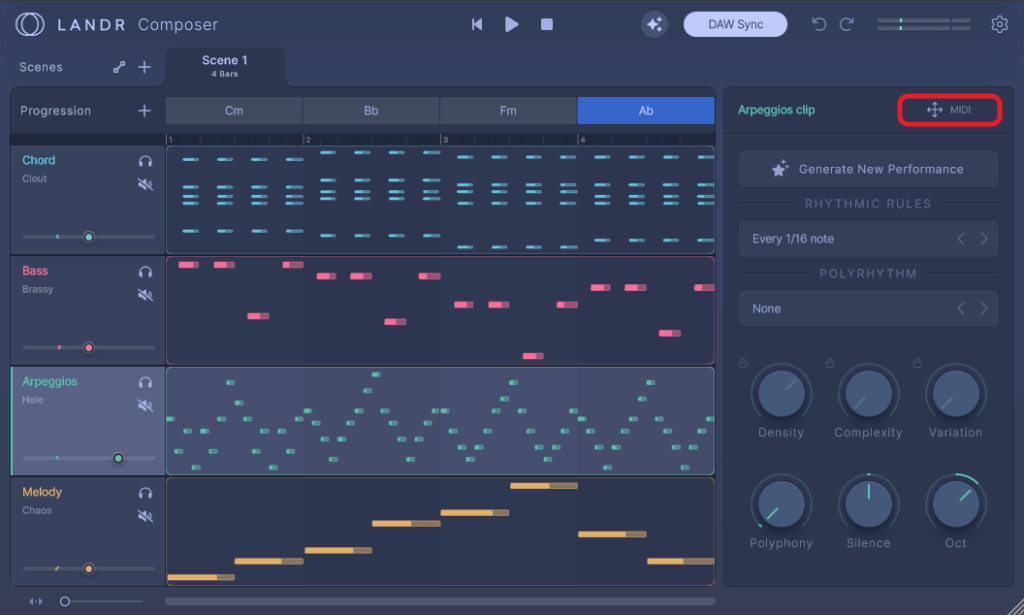Click Generate New Performance
This screenshot has width=1024, height=615.
(x=868, y=169)
